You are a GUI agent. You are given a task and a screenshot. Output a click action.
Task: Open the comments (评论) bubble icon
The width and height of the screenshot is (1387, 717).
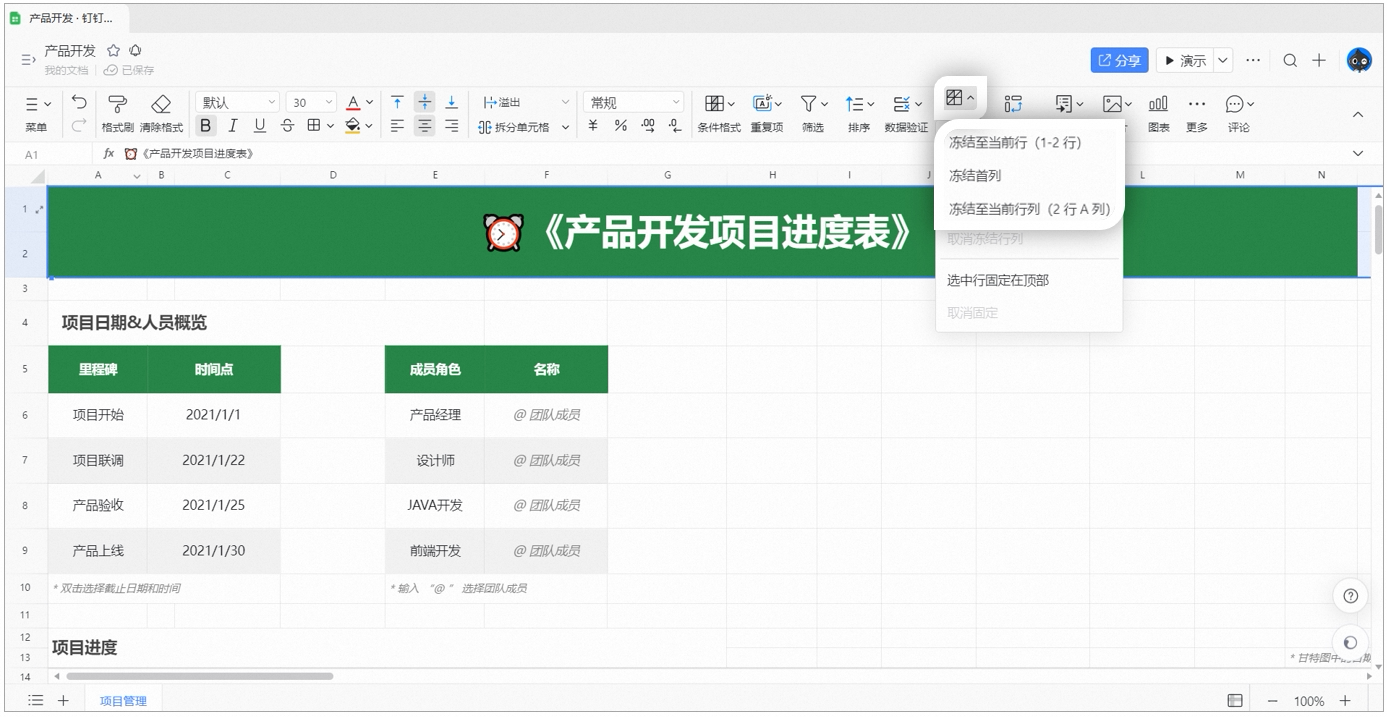1239,103
